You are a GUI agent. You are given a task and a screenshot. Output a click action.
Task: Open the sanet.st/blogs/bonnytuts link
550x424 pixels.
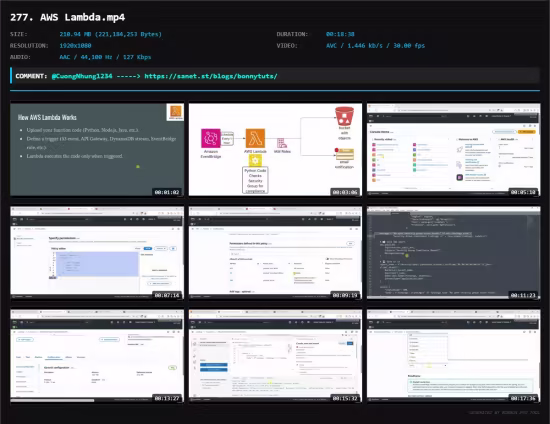point(211,76)
